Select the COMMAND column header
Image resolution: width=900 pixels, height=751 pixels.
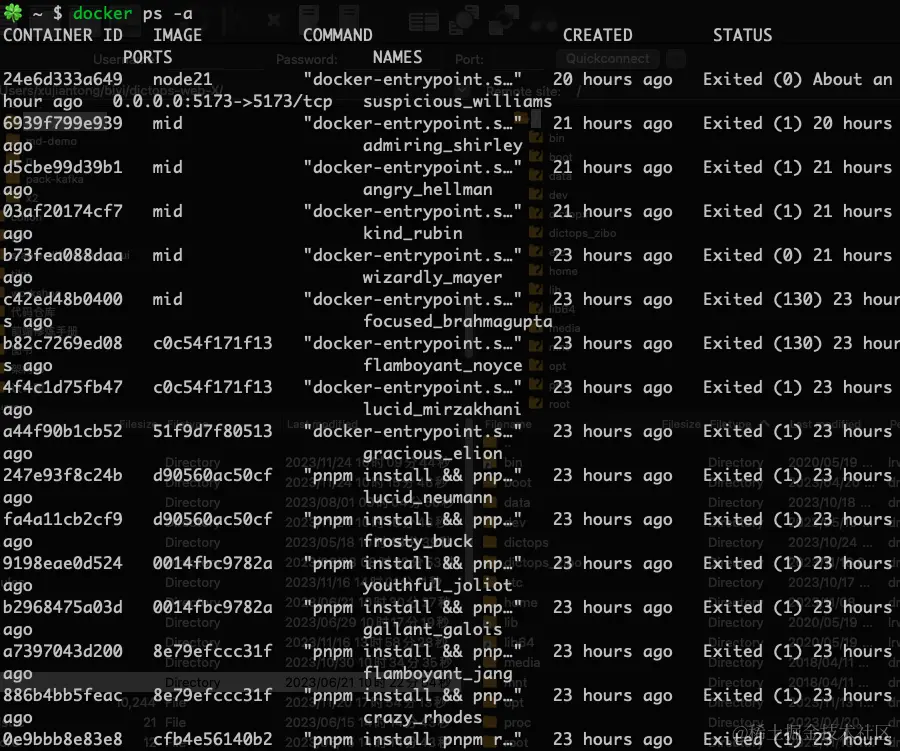[338, 35]
